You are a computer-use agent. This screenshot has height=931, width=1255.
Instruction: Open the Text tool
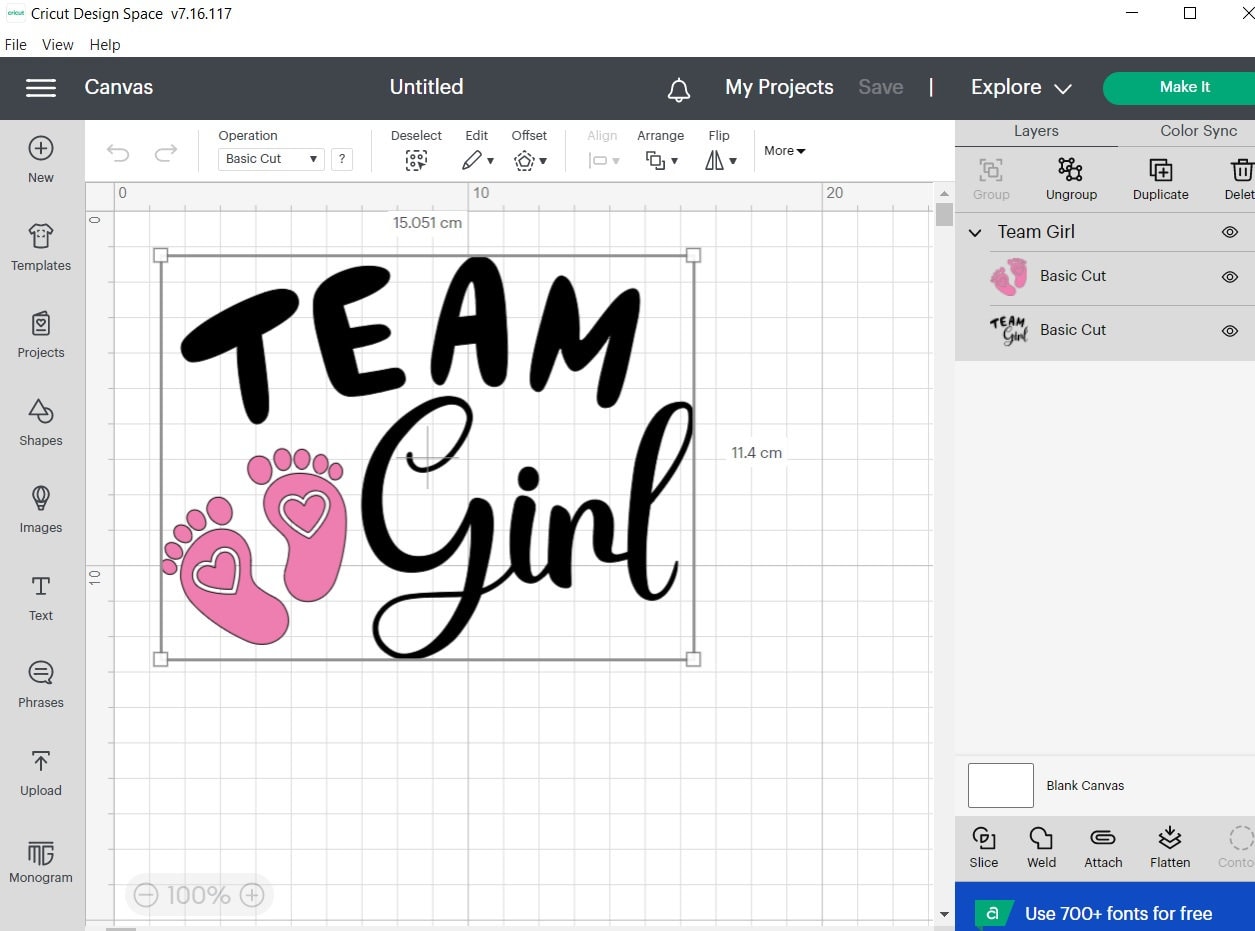40,598
